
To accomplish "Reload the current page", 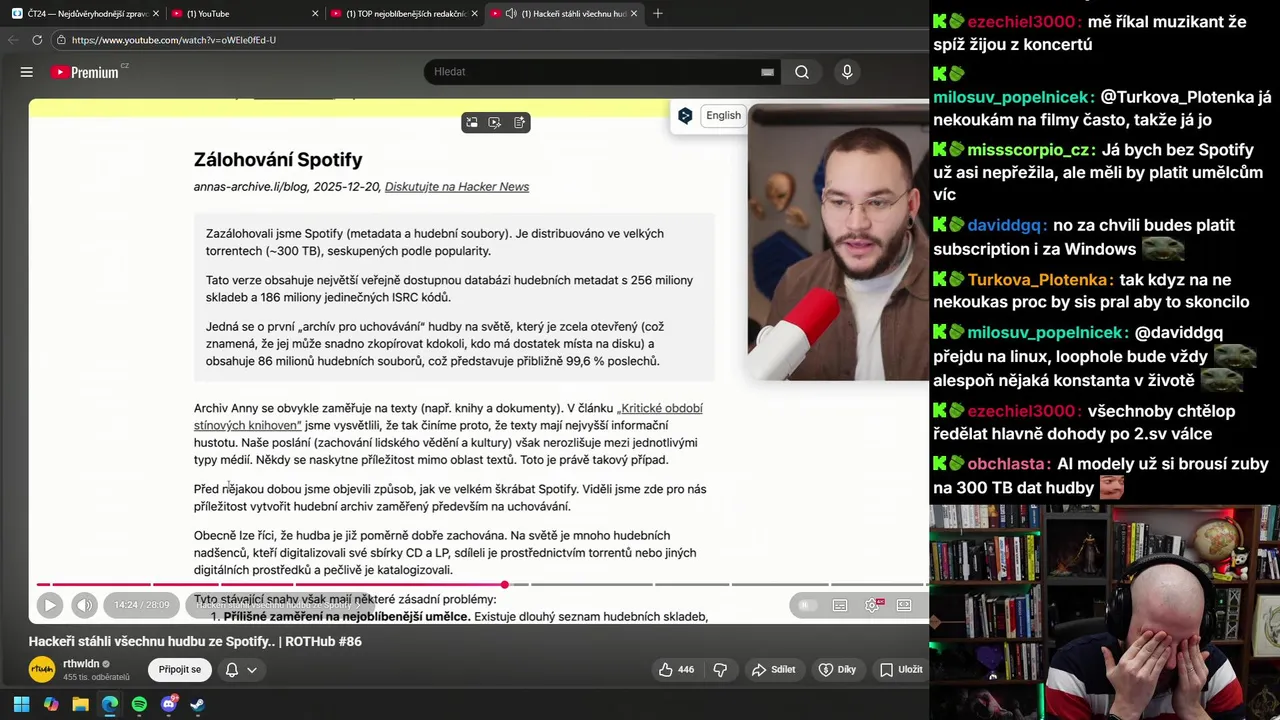I will click(37, 40).
